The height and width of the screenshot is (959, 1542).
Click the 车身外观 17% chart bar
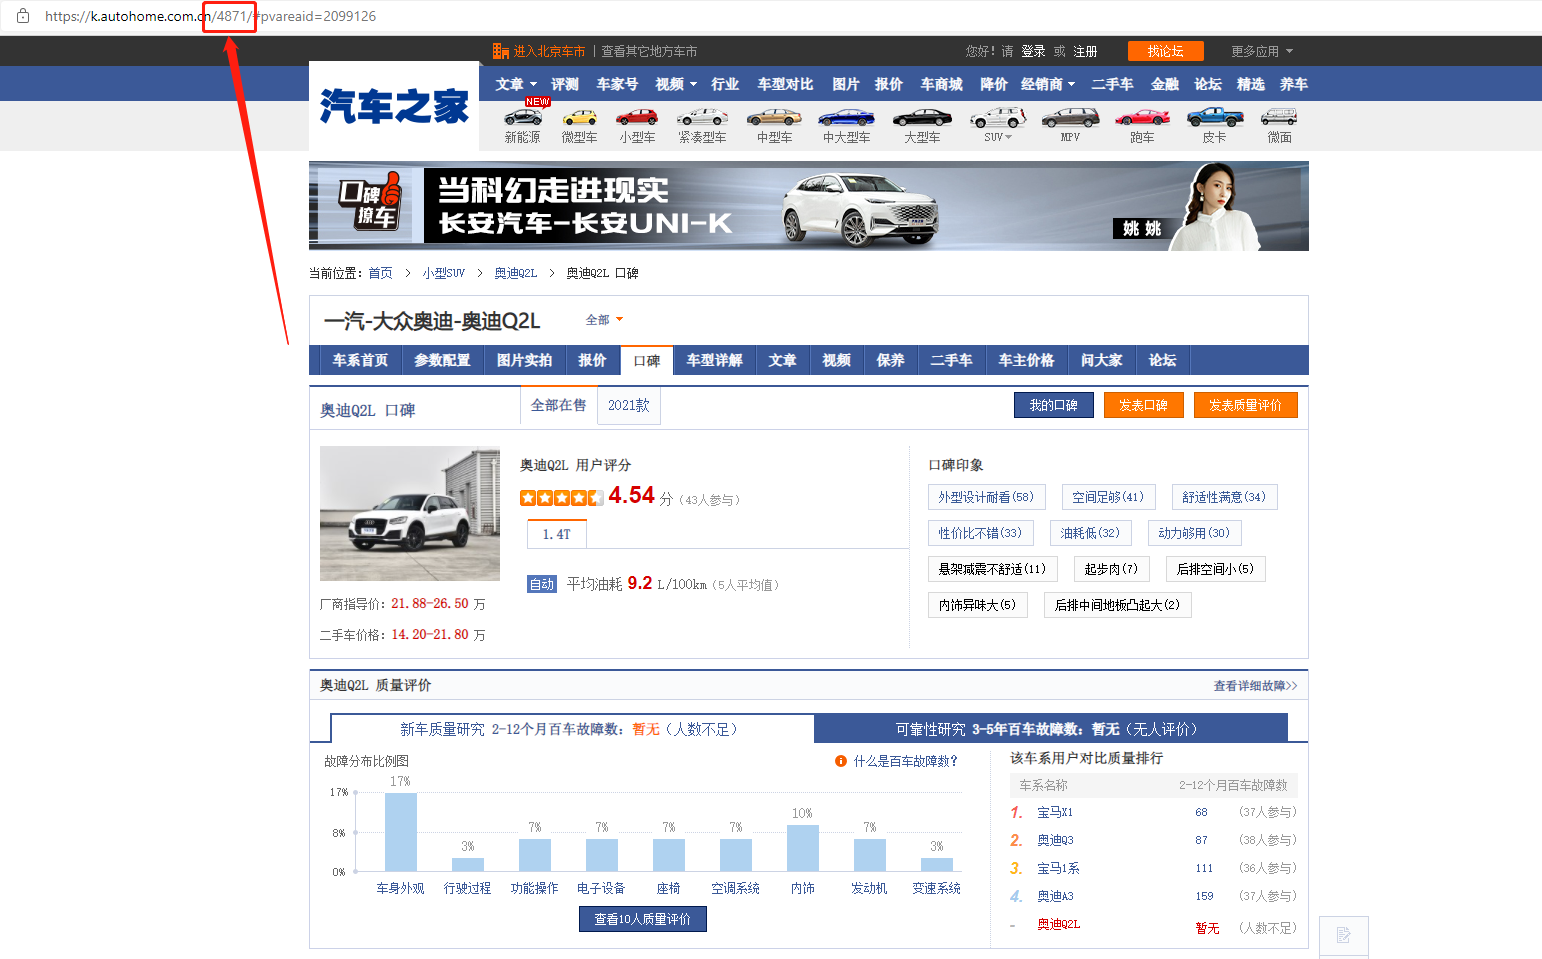point(401,831)
